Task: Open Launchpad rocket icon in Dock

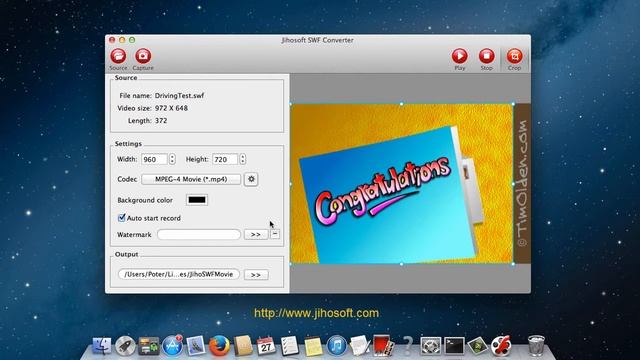Action: [x=125, y=346]
